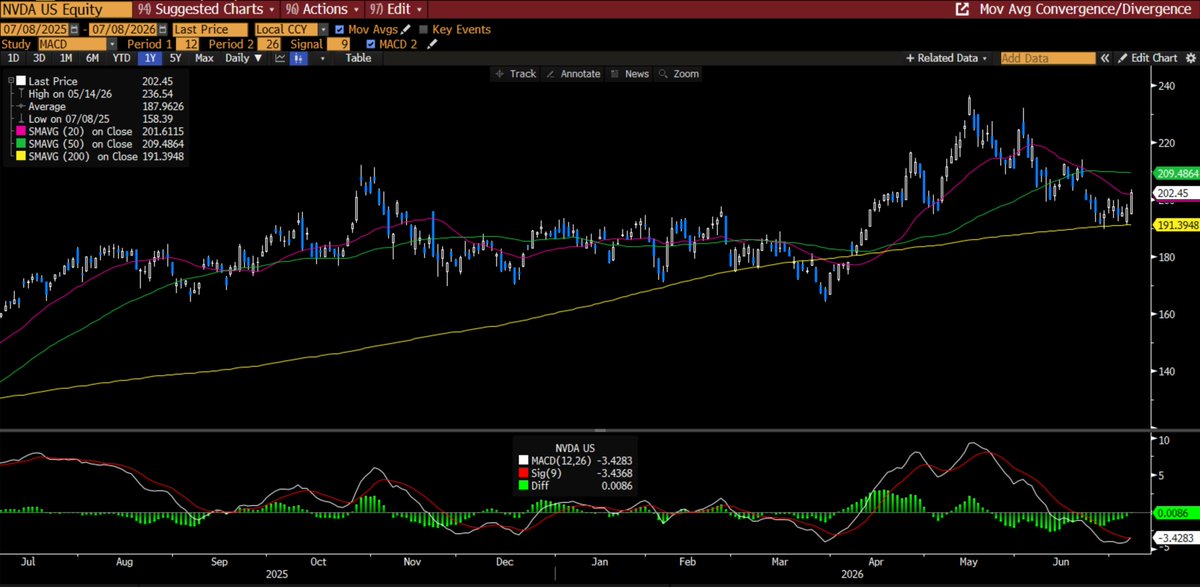Select the 1D time range tab

(13, 58)
